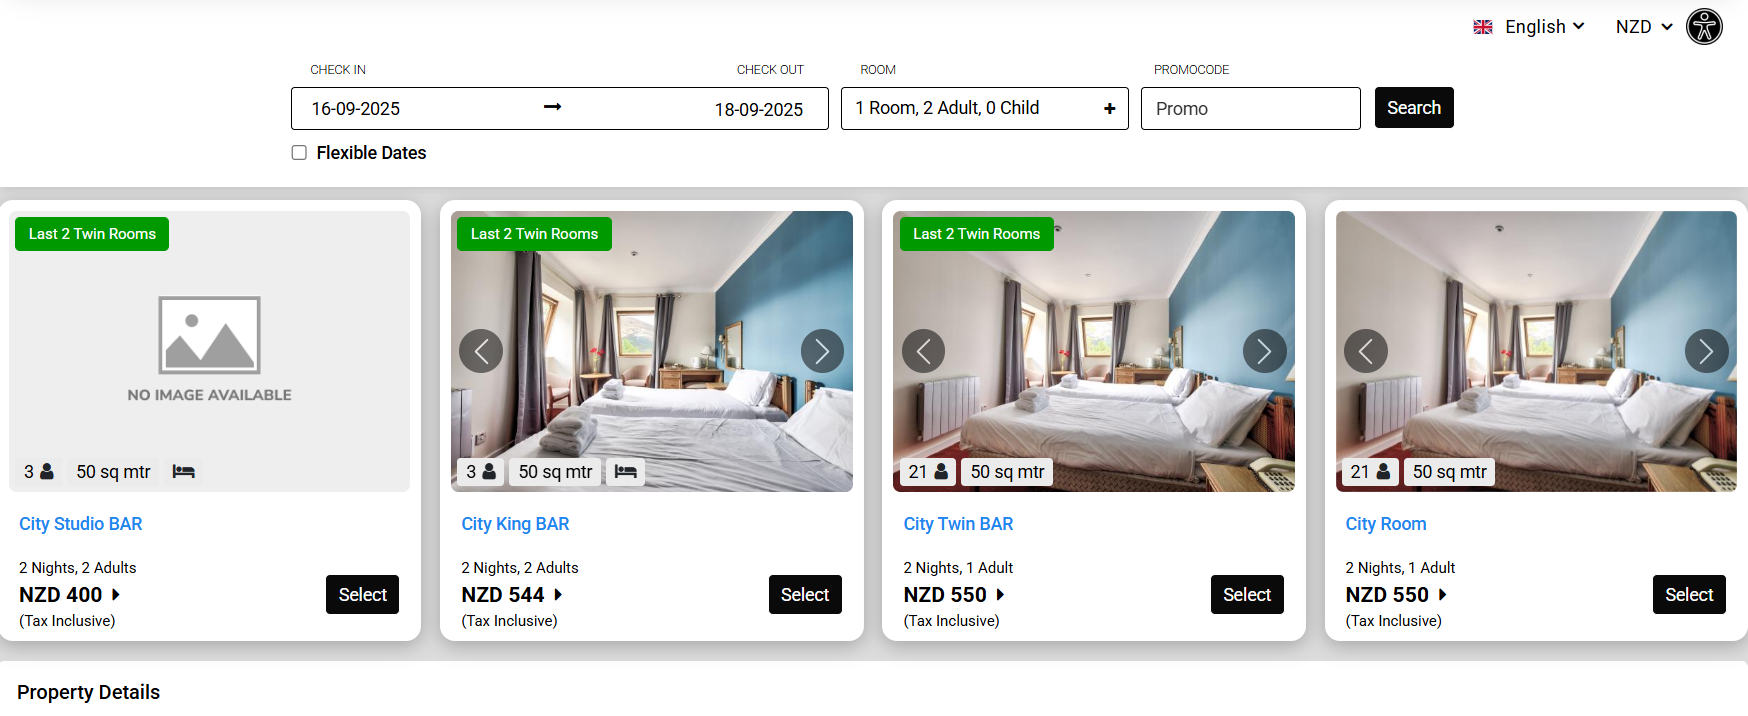Expand NZD 400 price breakdown arrow
This screenshot has width=1748, height=716.
click(116, 594)
